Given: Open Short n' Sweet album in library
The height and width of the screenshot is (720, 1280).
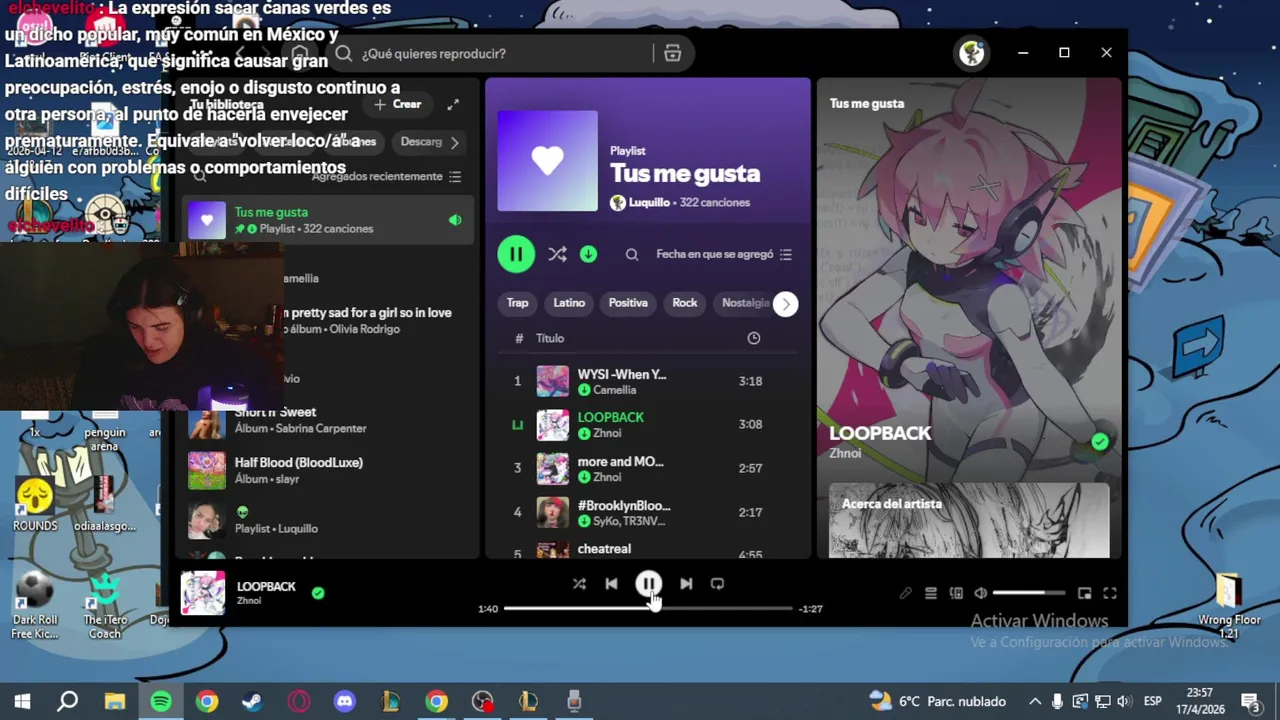Looking at the screenshot, I should tap(327, 420).
